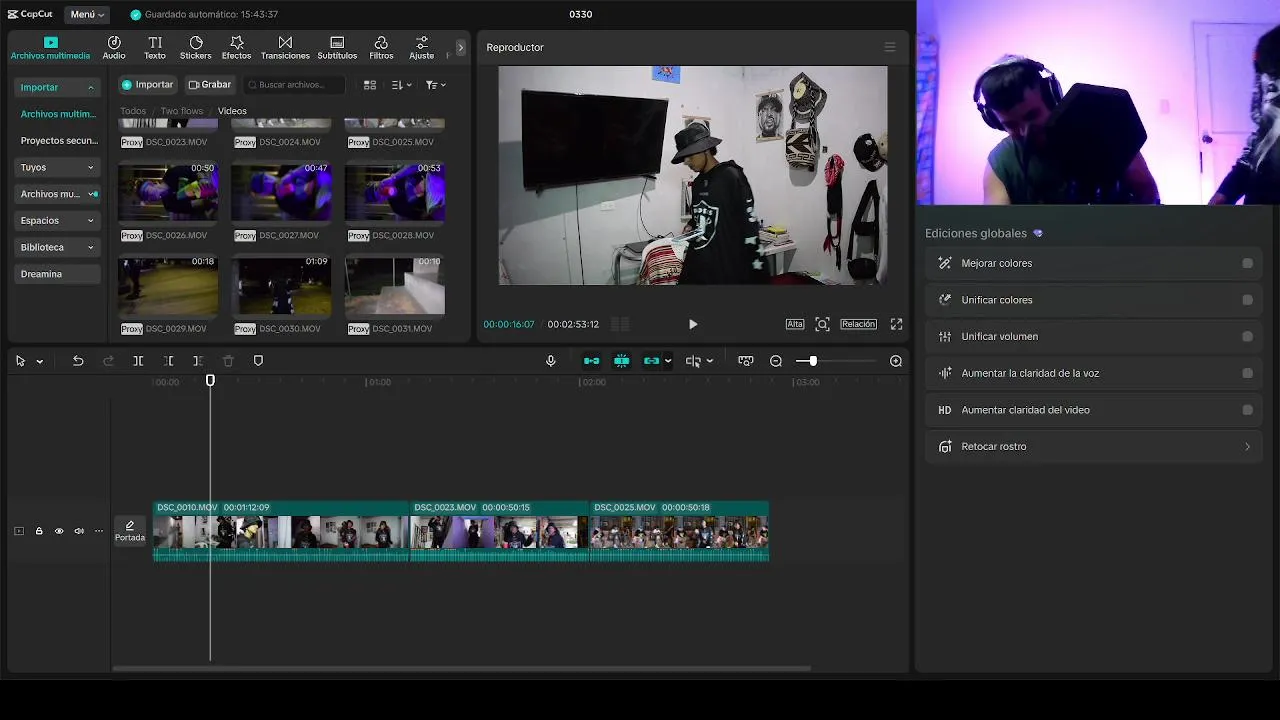Show more toolbar tabs with the arrow

460,47
